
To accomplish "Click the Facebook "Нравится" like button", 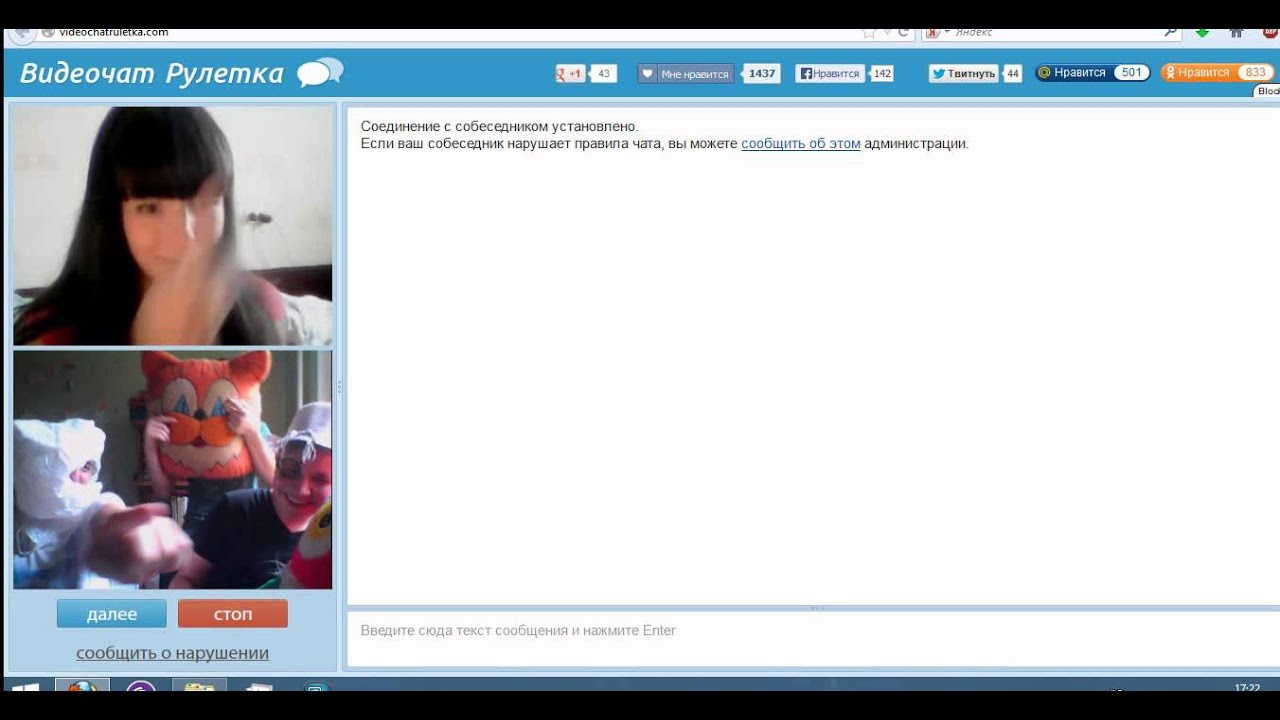I will pos(829,73).
